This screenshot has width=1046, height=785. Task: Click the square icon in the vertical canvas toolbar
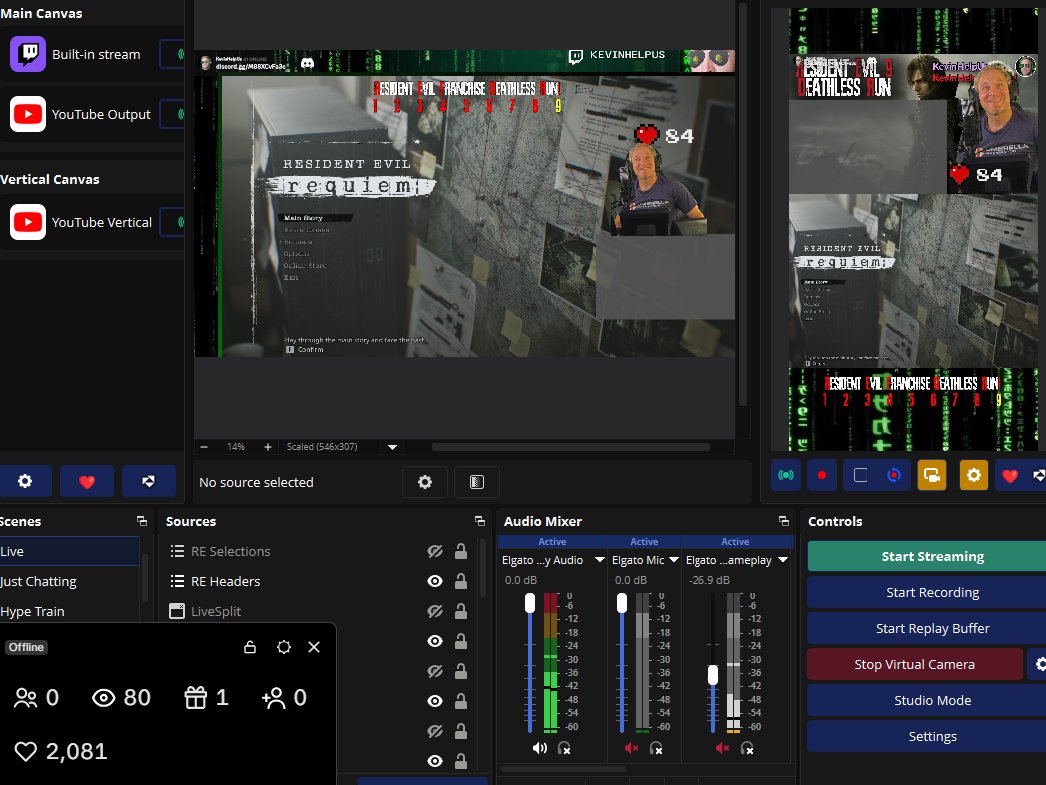pos(861,476)
